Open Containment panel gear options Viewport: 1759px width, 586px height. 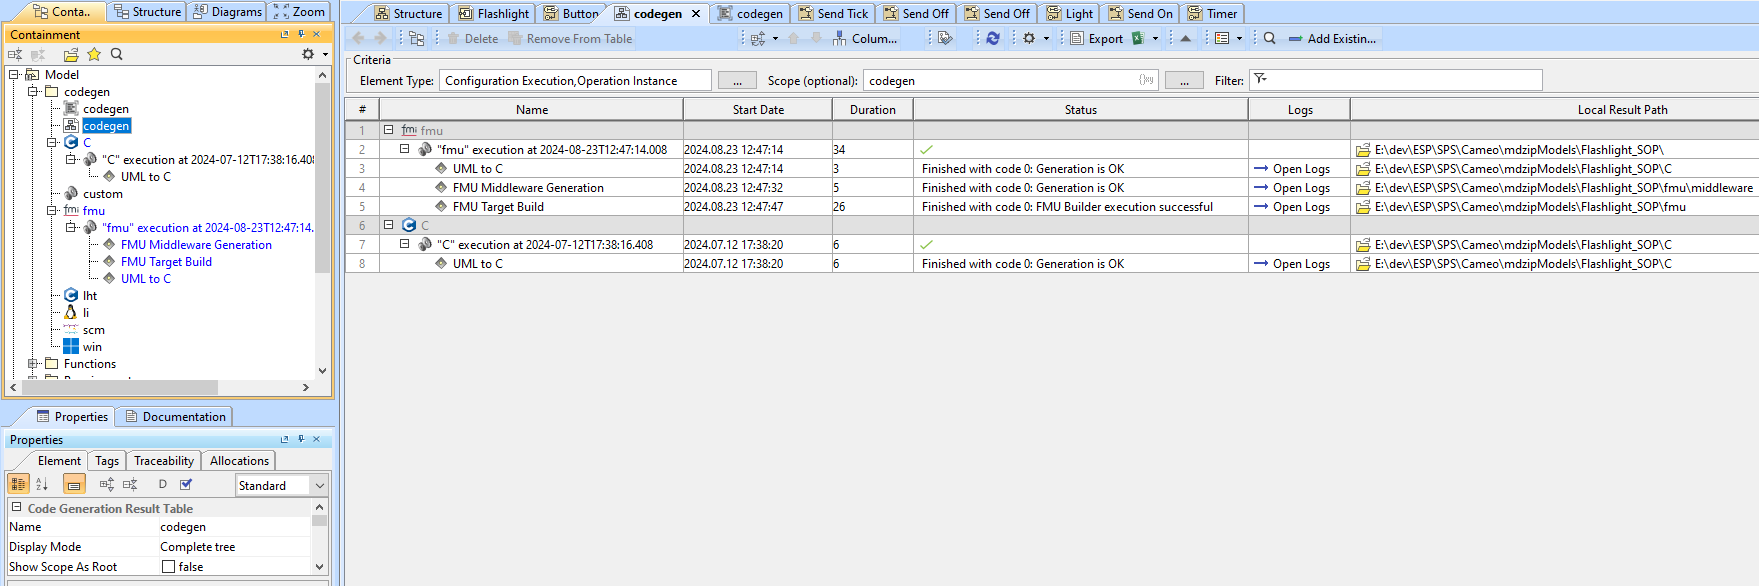pyautogui.click(x=308, y=54)
